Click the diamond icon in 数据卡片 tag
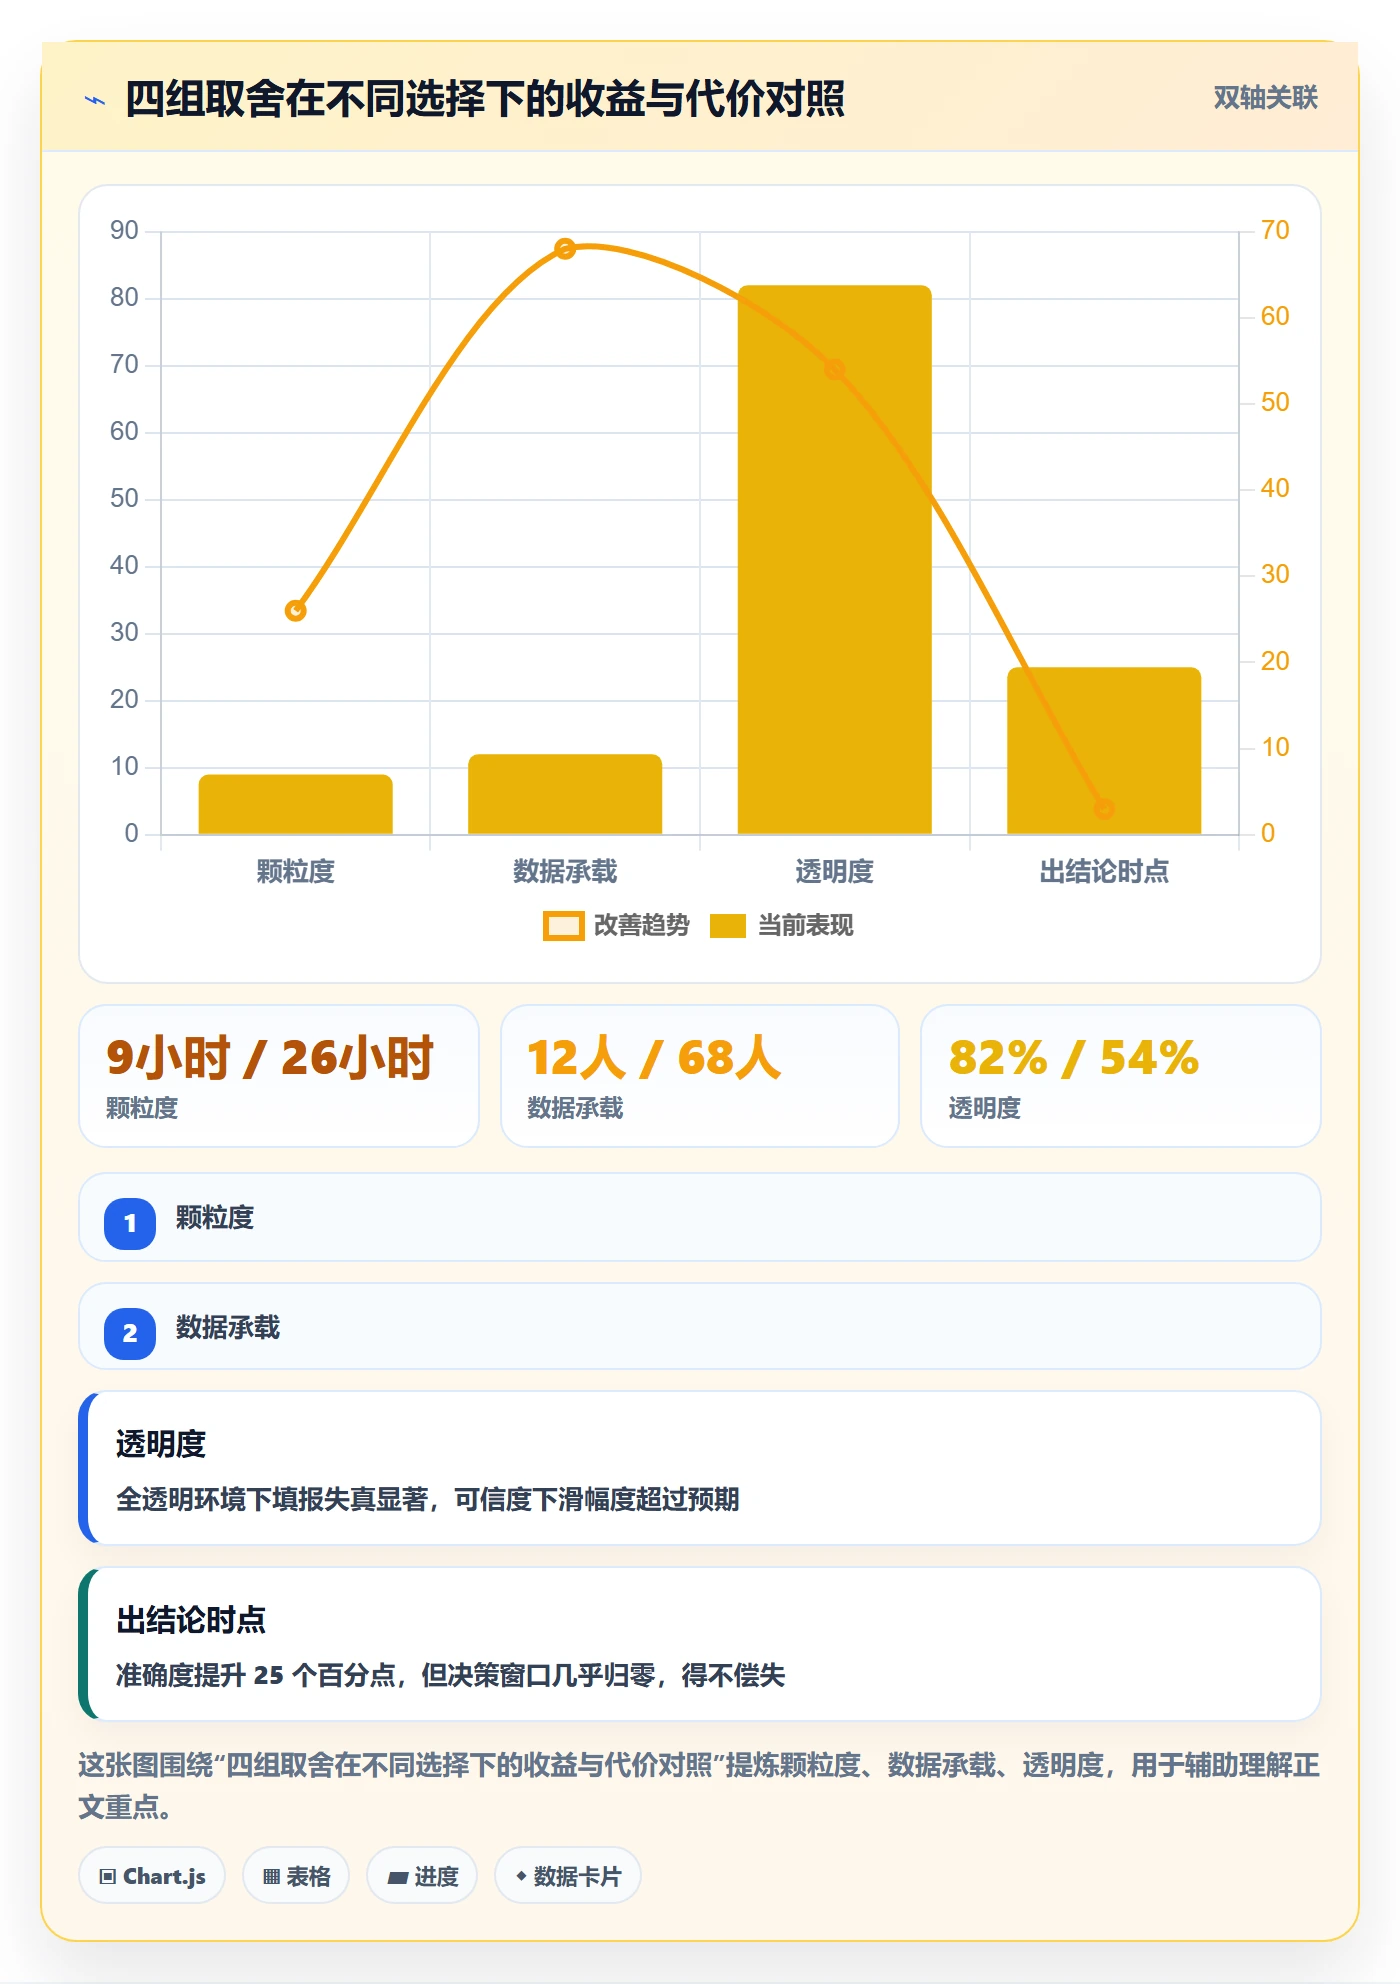The image size is (1400, 1984). (x=521, y=1876)
